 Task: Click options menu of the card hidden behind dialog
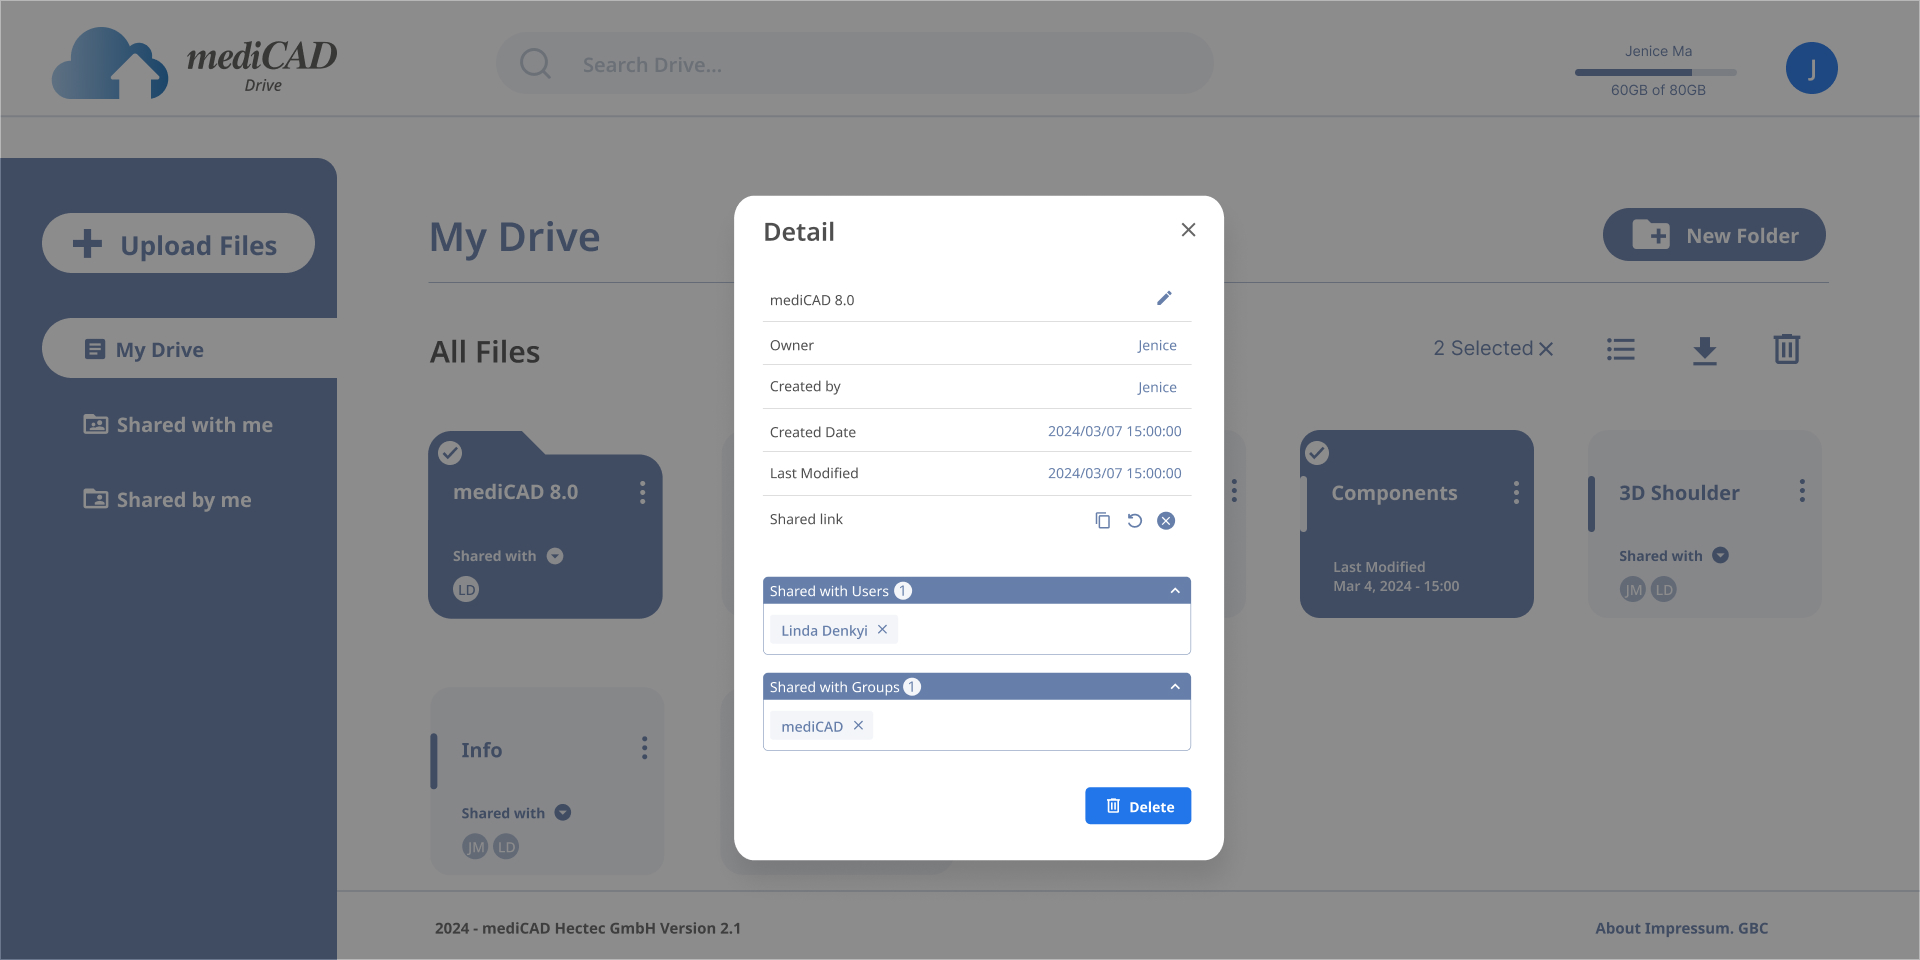coord(1234,490)
